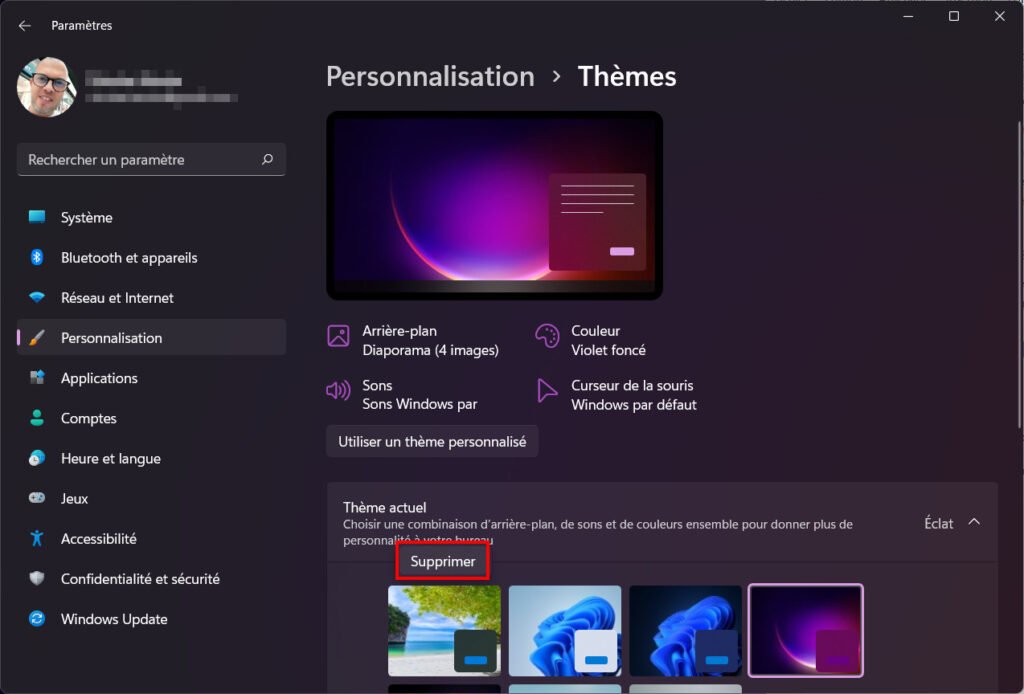
Task: Click the Supprimer context option
Action: click(x=443, y=561)
